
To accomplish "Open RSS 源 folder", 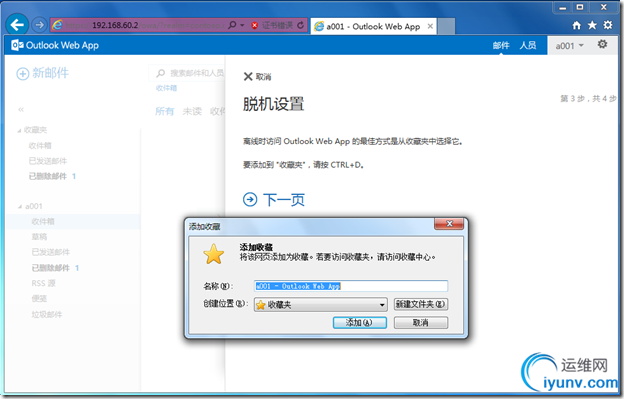I will 43,283.
